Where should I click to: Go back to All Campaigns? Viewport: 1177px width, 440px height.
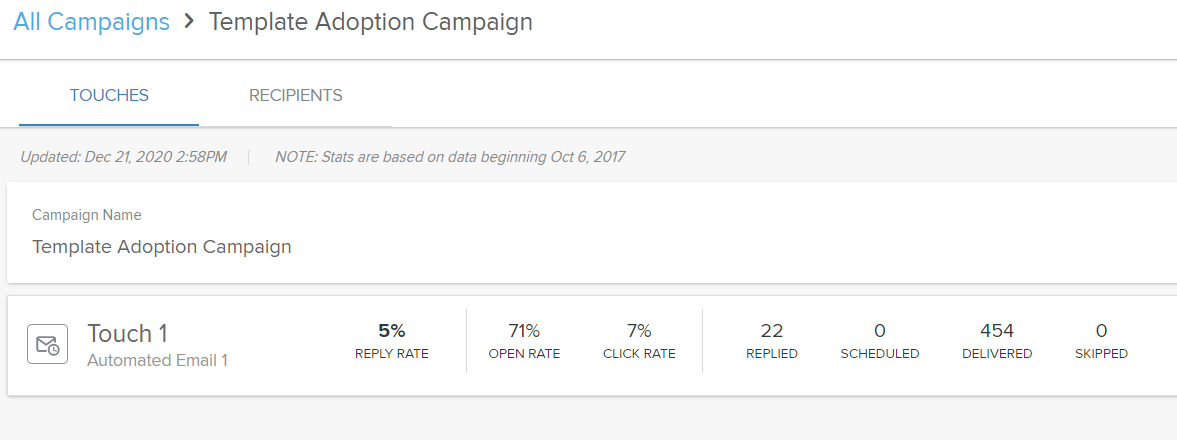click(x=92, y=22)
